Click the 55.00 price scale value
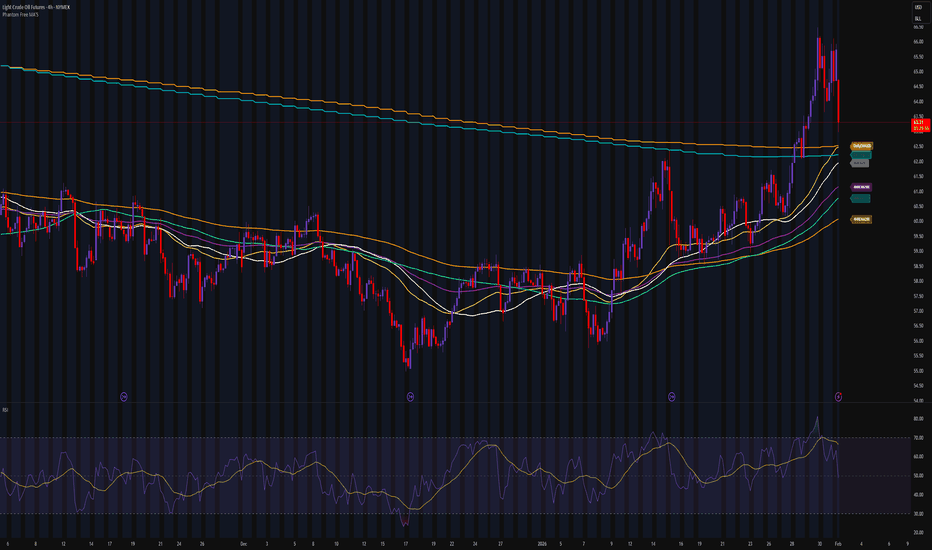This screenshot has width=932, height=550. 918,371
